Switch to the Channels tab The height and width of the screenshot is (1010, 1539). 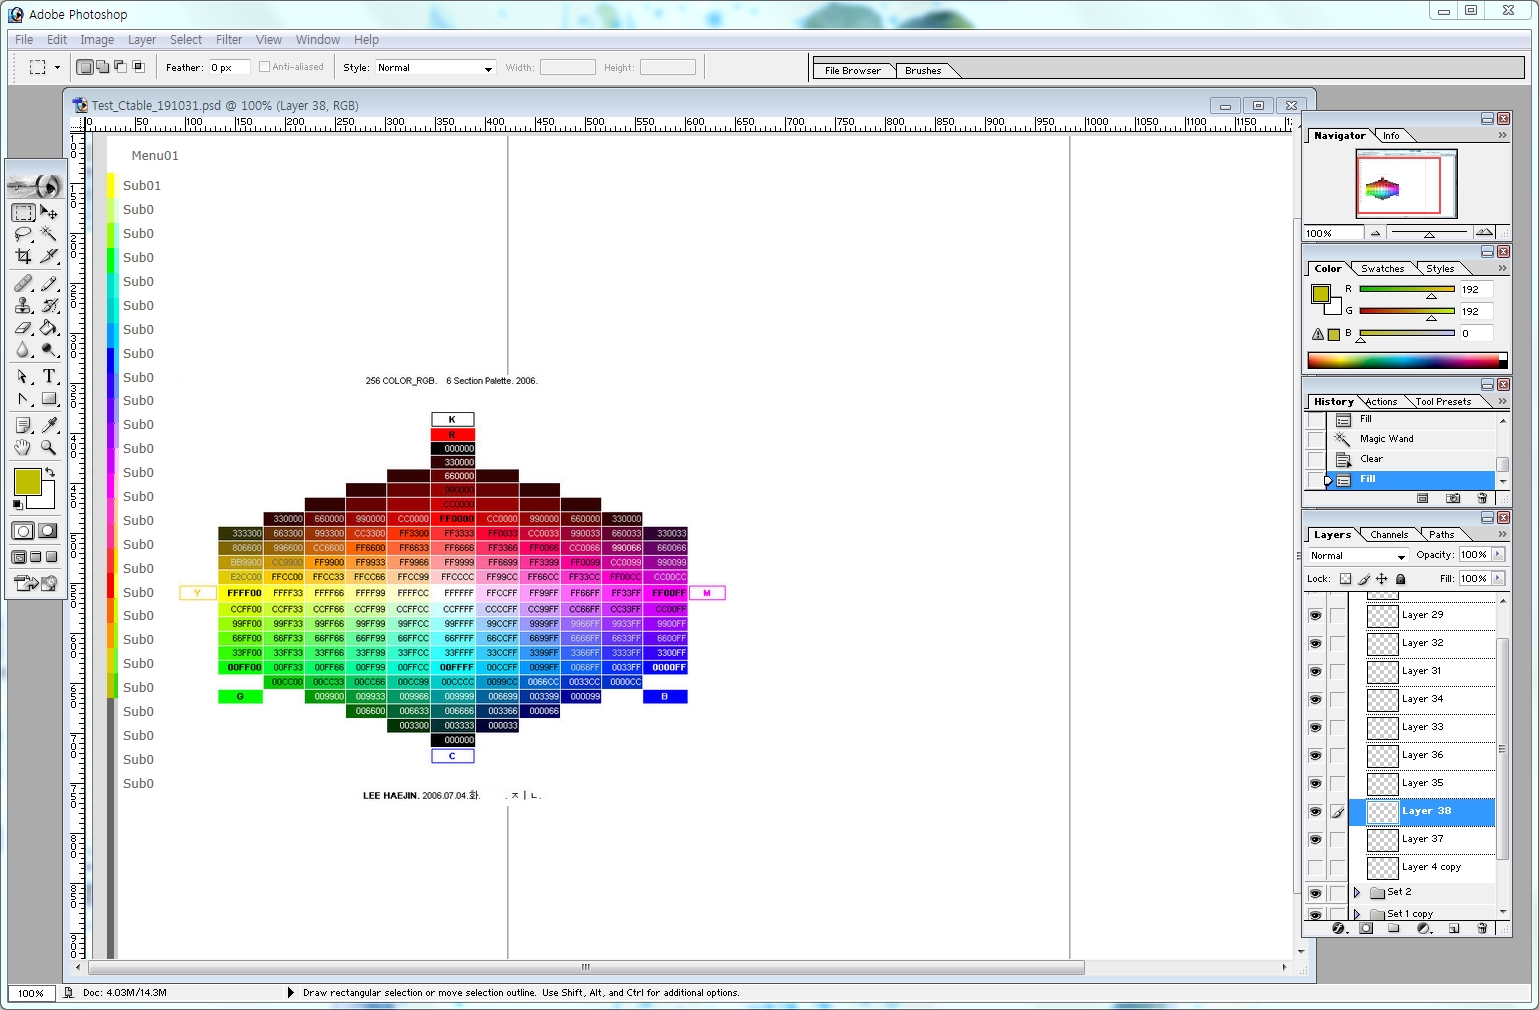(x=1389, y=535)
